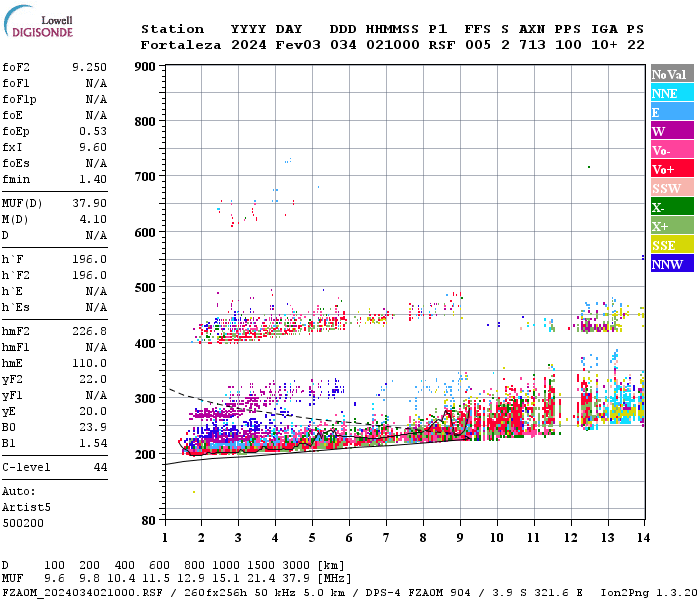Click the RSF program value
The image size is (700, 600).
click(x=442, y=45)
